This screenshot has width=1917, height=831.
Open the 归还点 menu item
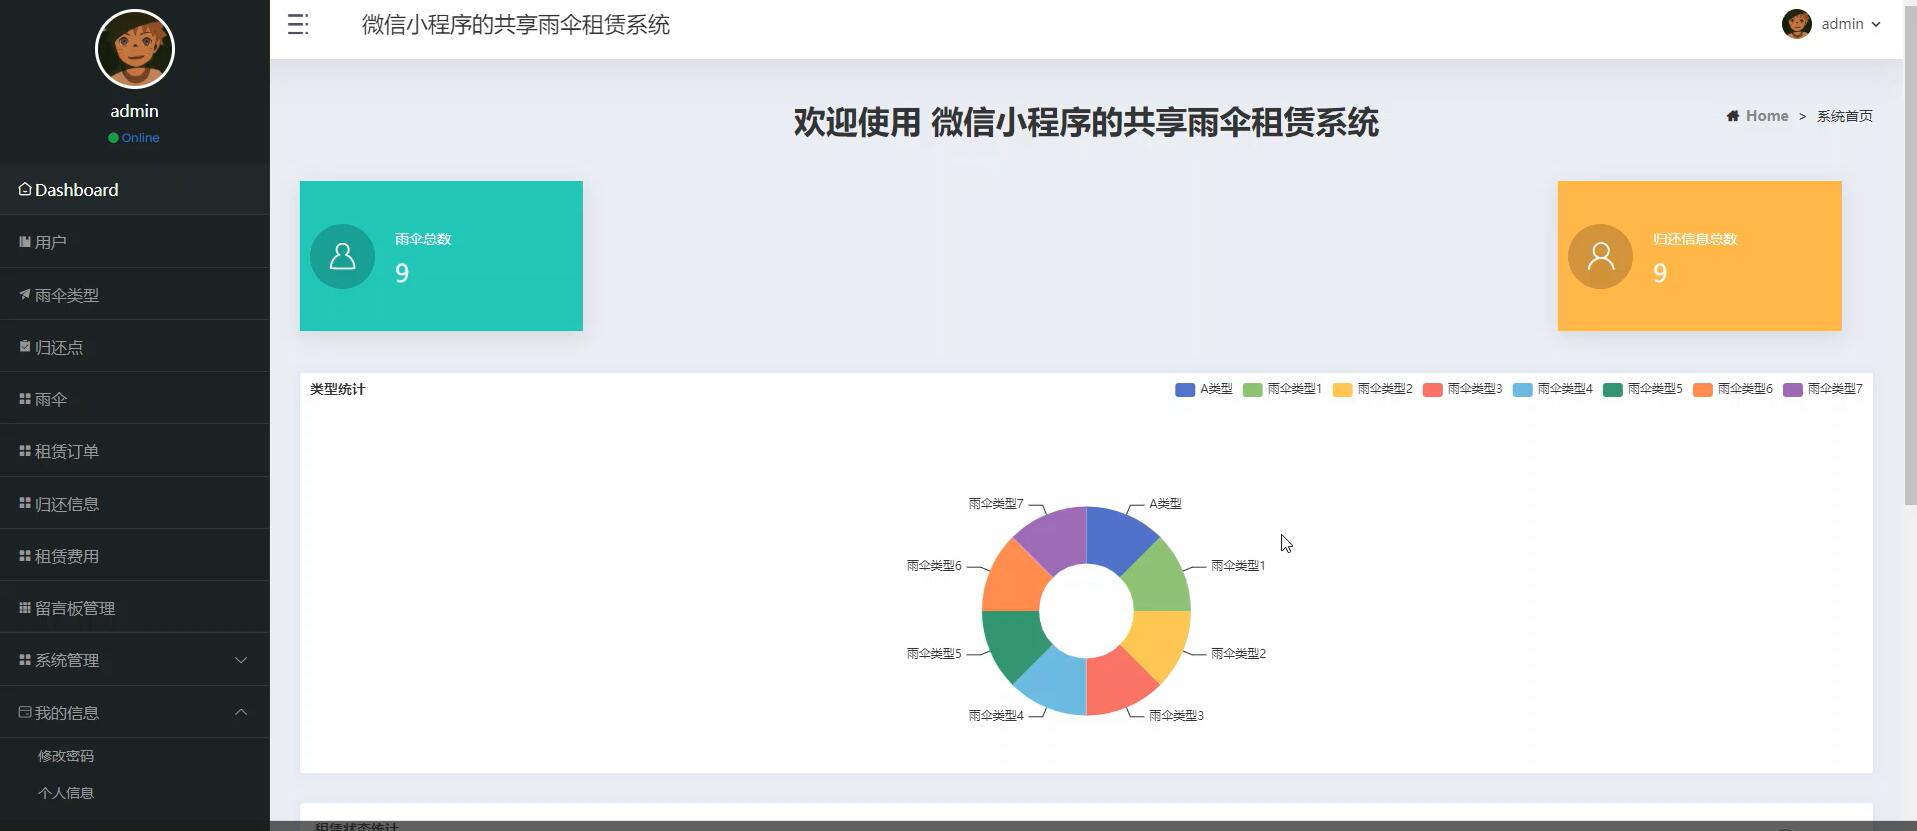pyautogui.click(x=134, y=347)
